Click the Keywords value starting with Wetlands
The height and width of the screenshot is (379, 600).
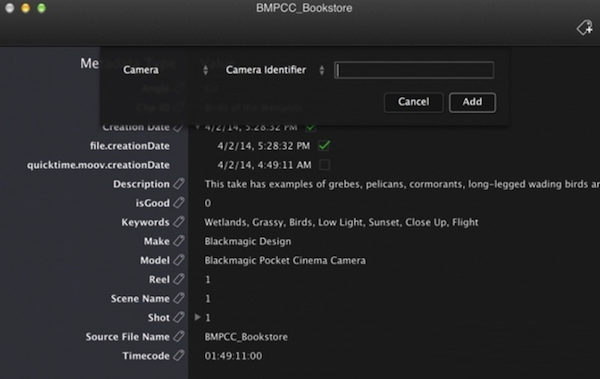coord(341,222)
